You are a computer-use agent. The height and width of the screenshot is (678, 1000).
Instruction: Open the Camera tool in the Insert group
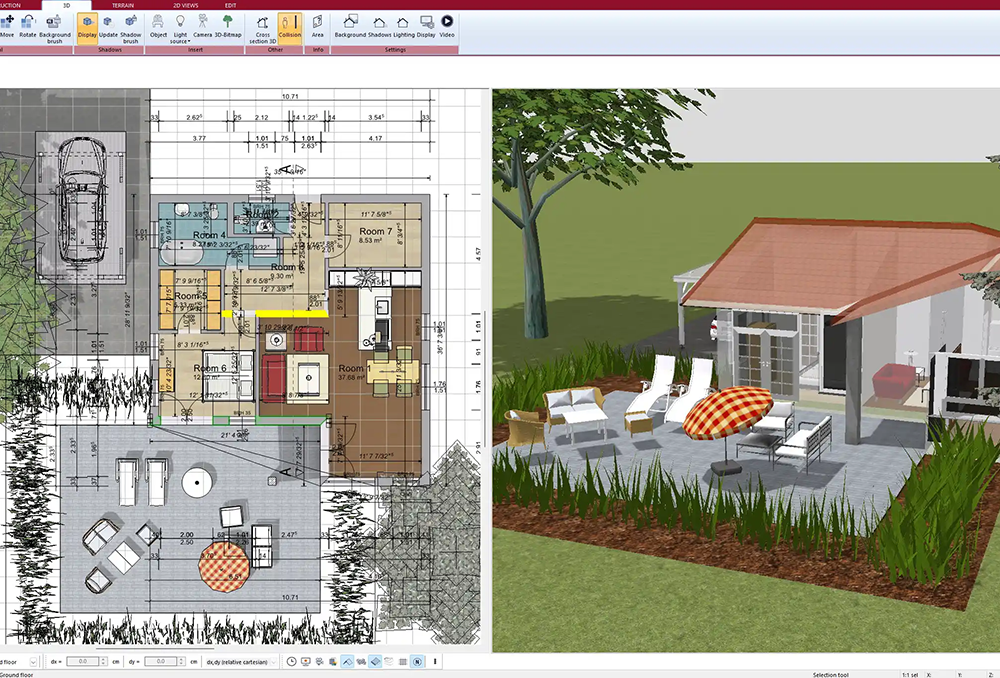click(x=203, y=28)
